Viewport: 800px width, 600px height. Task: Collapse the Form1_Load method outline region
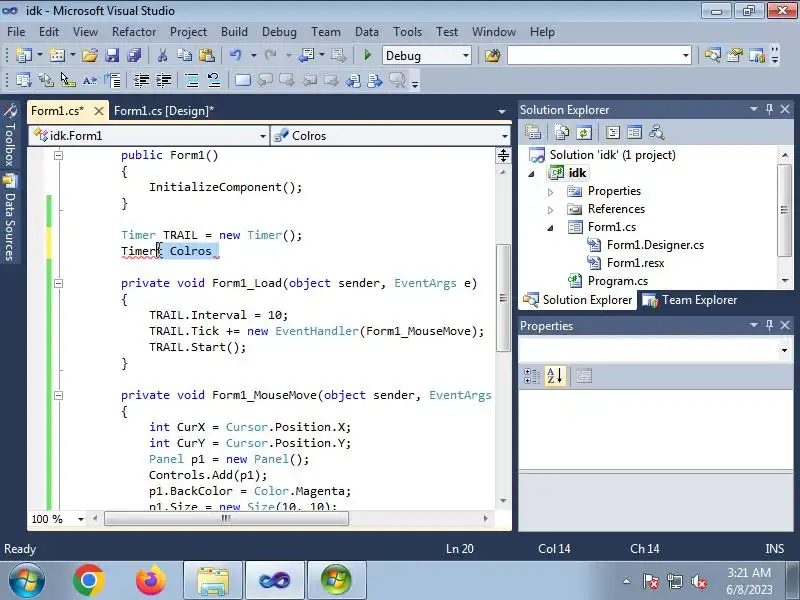[x=59, y=283]
